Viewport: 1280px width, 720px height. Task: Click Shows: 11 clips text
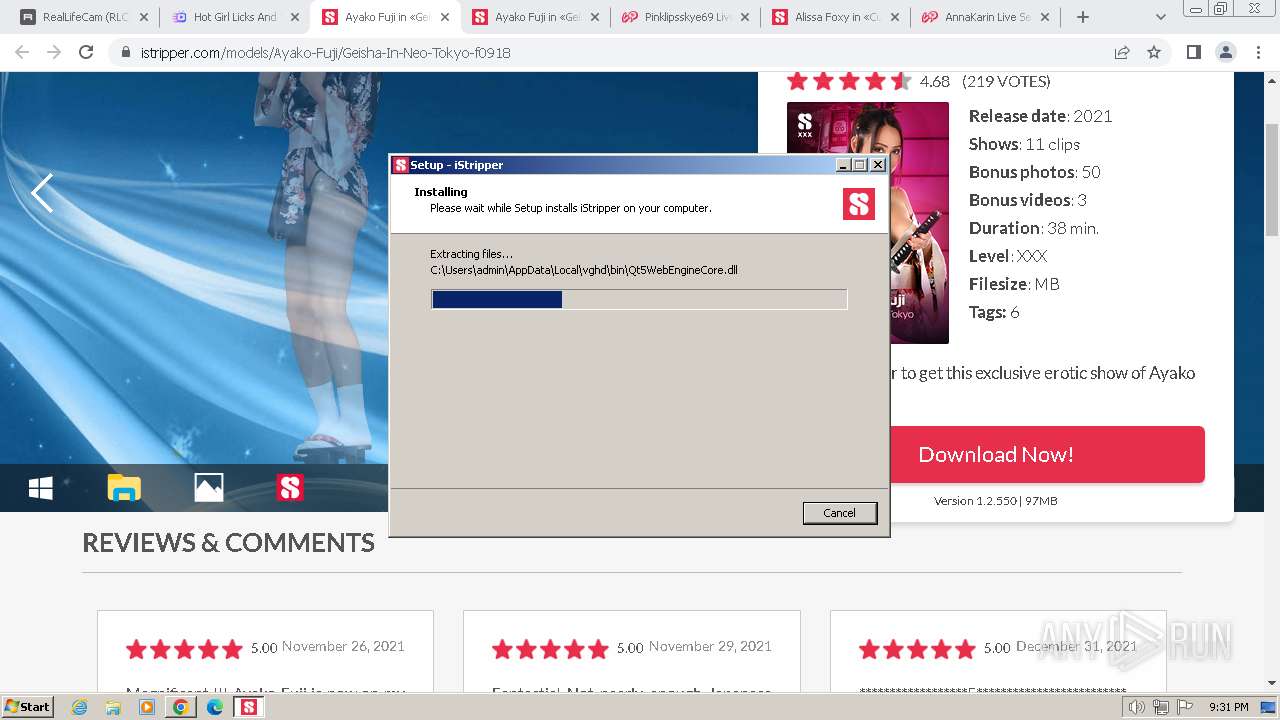coord(1024,144)
